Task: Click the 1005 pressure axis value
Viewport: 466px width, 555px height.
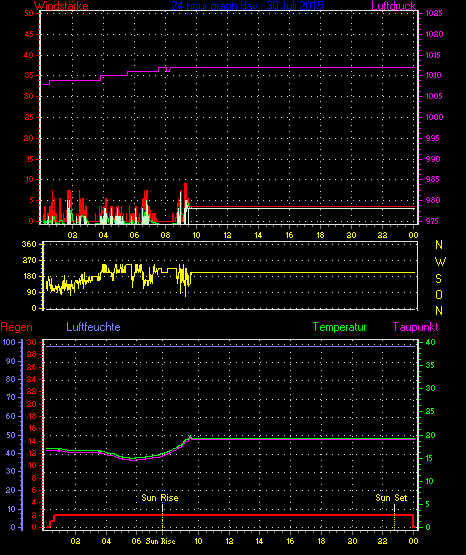Action: coord(434,96)
